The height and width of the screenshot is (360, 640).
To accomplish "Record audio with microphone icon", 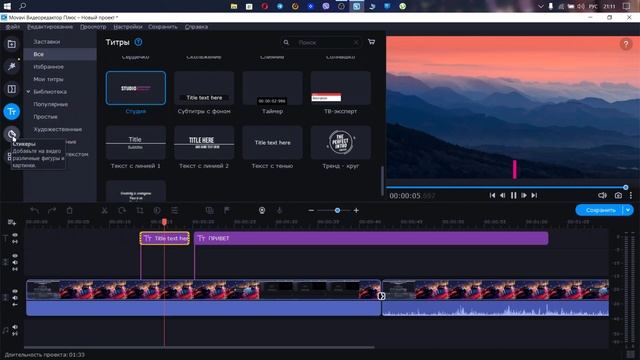I will [x=279, y=210].
